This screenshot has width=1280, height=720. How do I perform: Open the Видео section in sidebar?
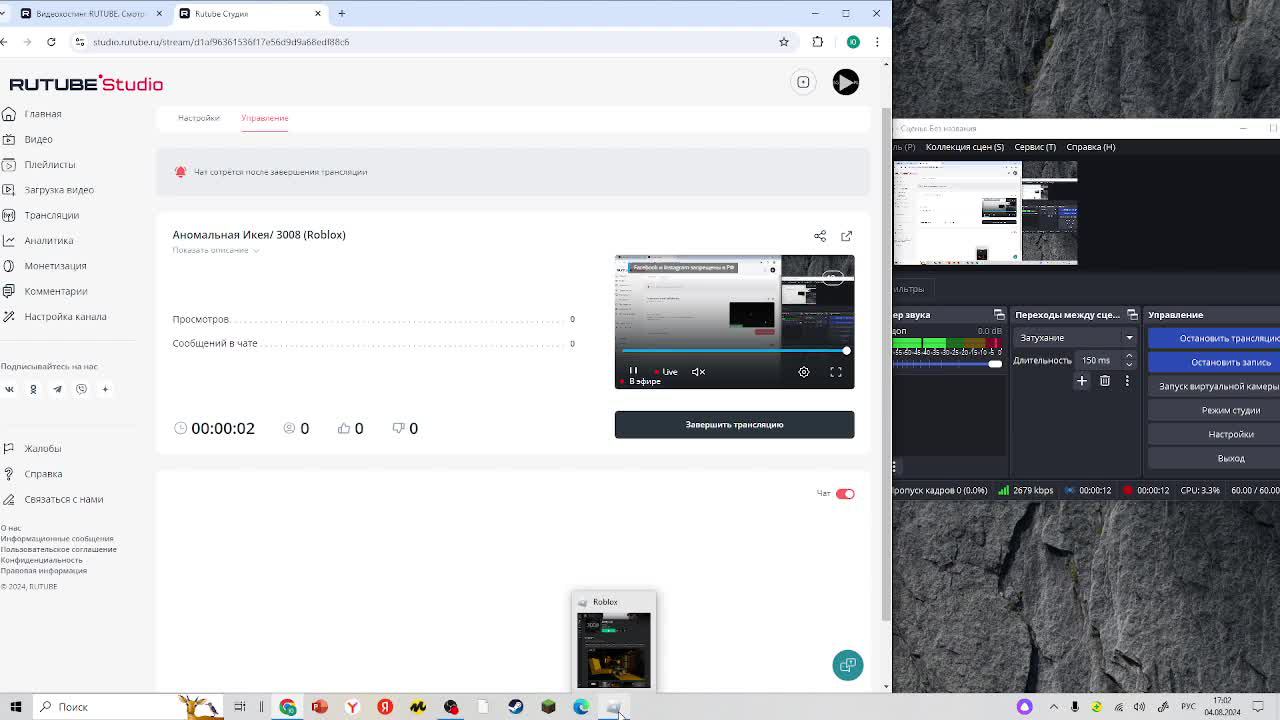point(38,139)
